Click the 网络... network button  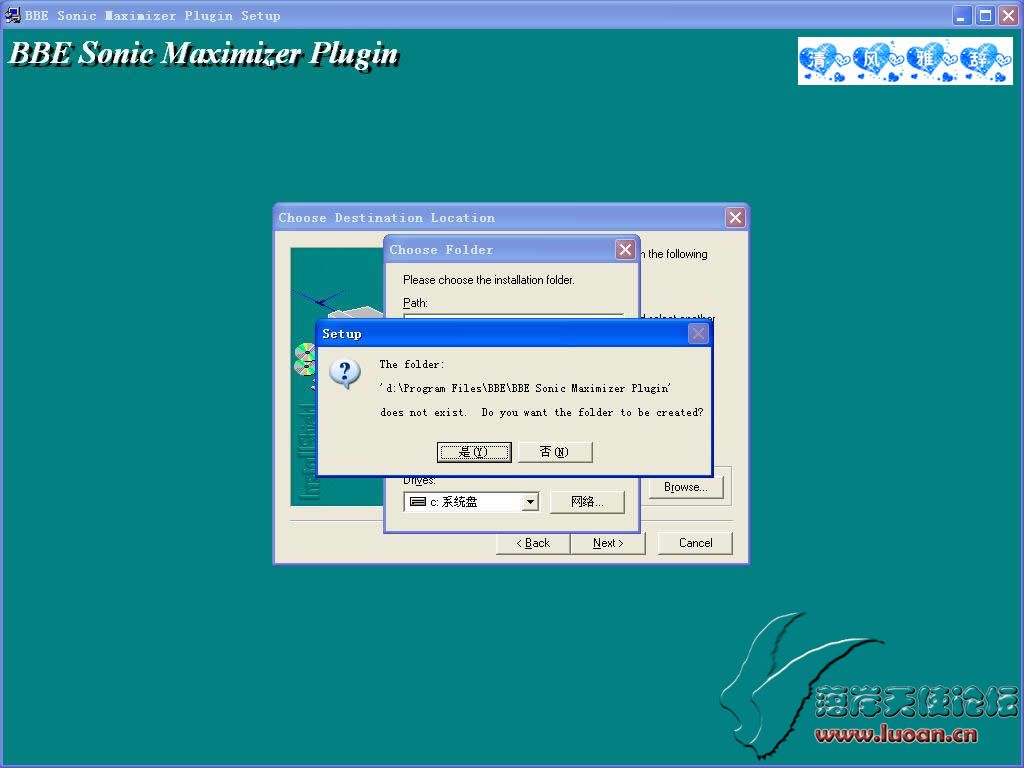[x=587, y=502]
